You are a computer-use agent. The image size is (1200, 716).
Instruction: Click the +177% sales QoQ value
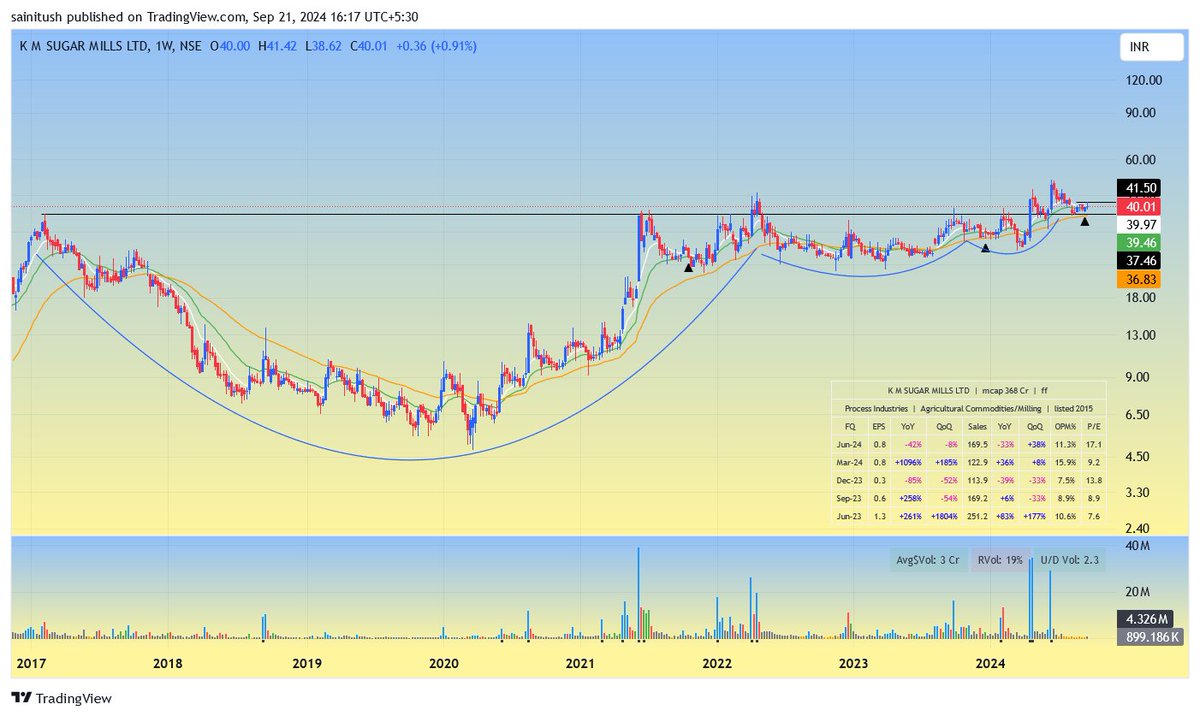click(1034, 517)
